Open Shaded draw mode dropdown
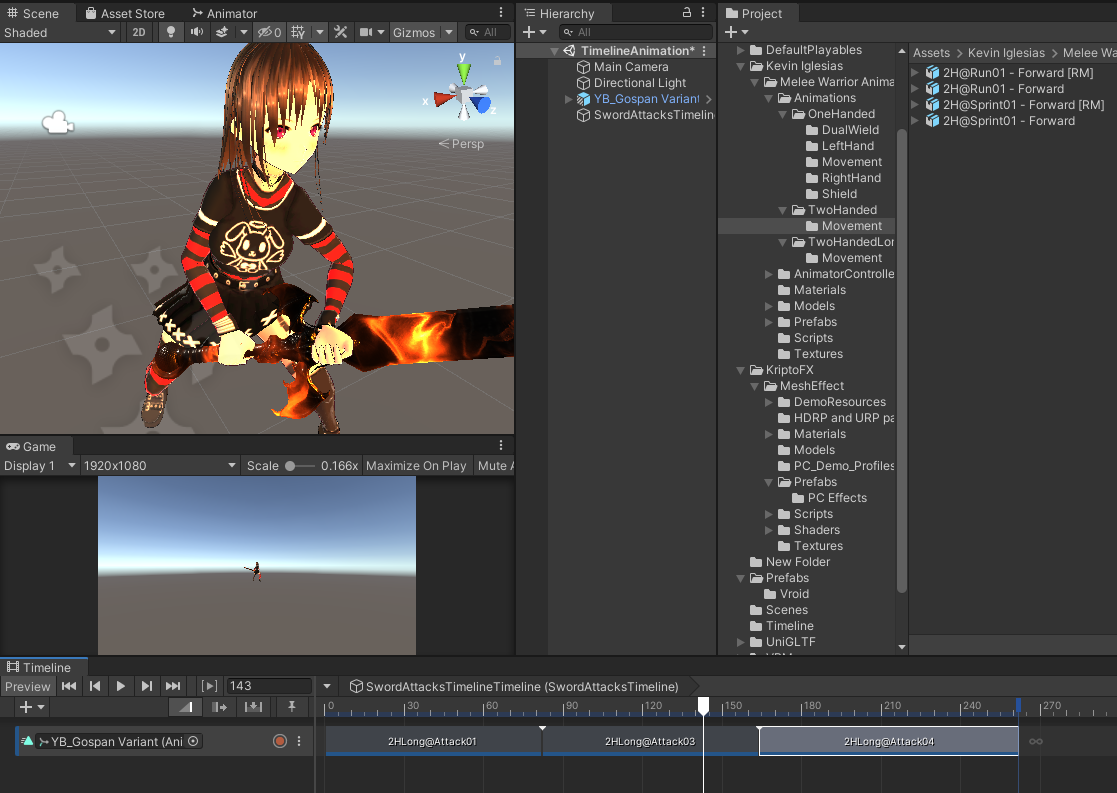Viewport: 1117px width, 793px height. (60, 32)
